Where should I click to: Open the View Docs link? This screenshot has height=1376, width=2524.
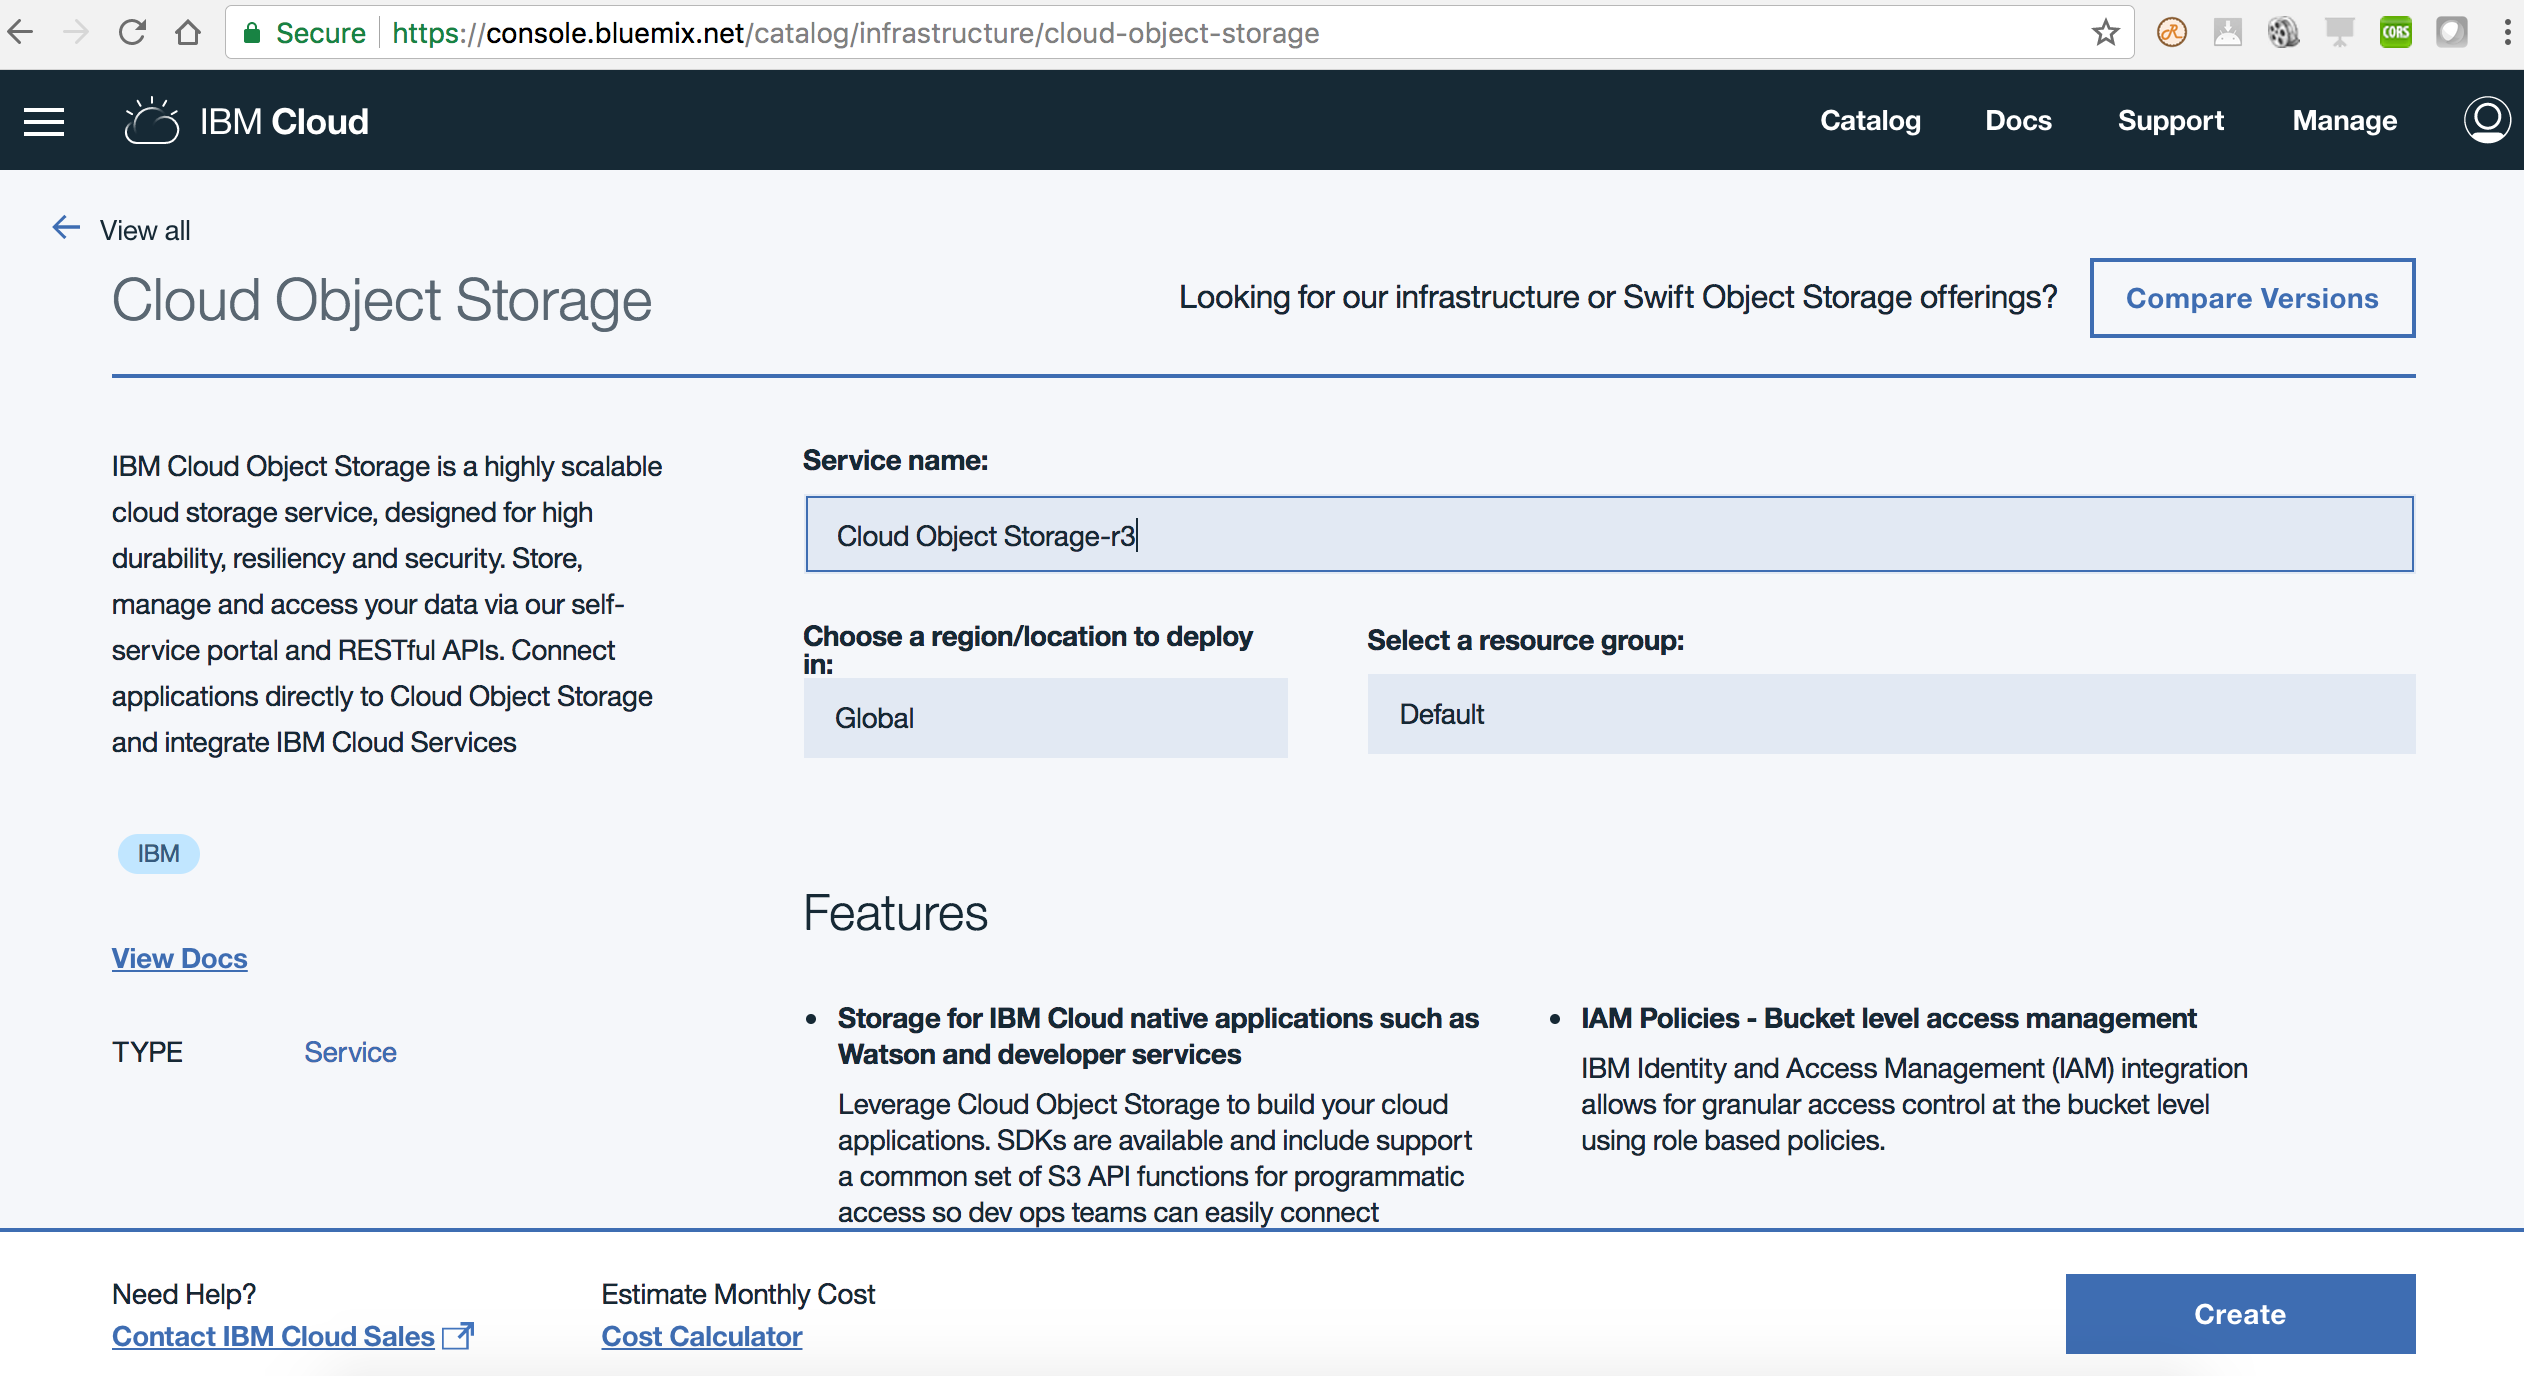click(x=180, y=958)
